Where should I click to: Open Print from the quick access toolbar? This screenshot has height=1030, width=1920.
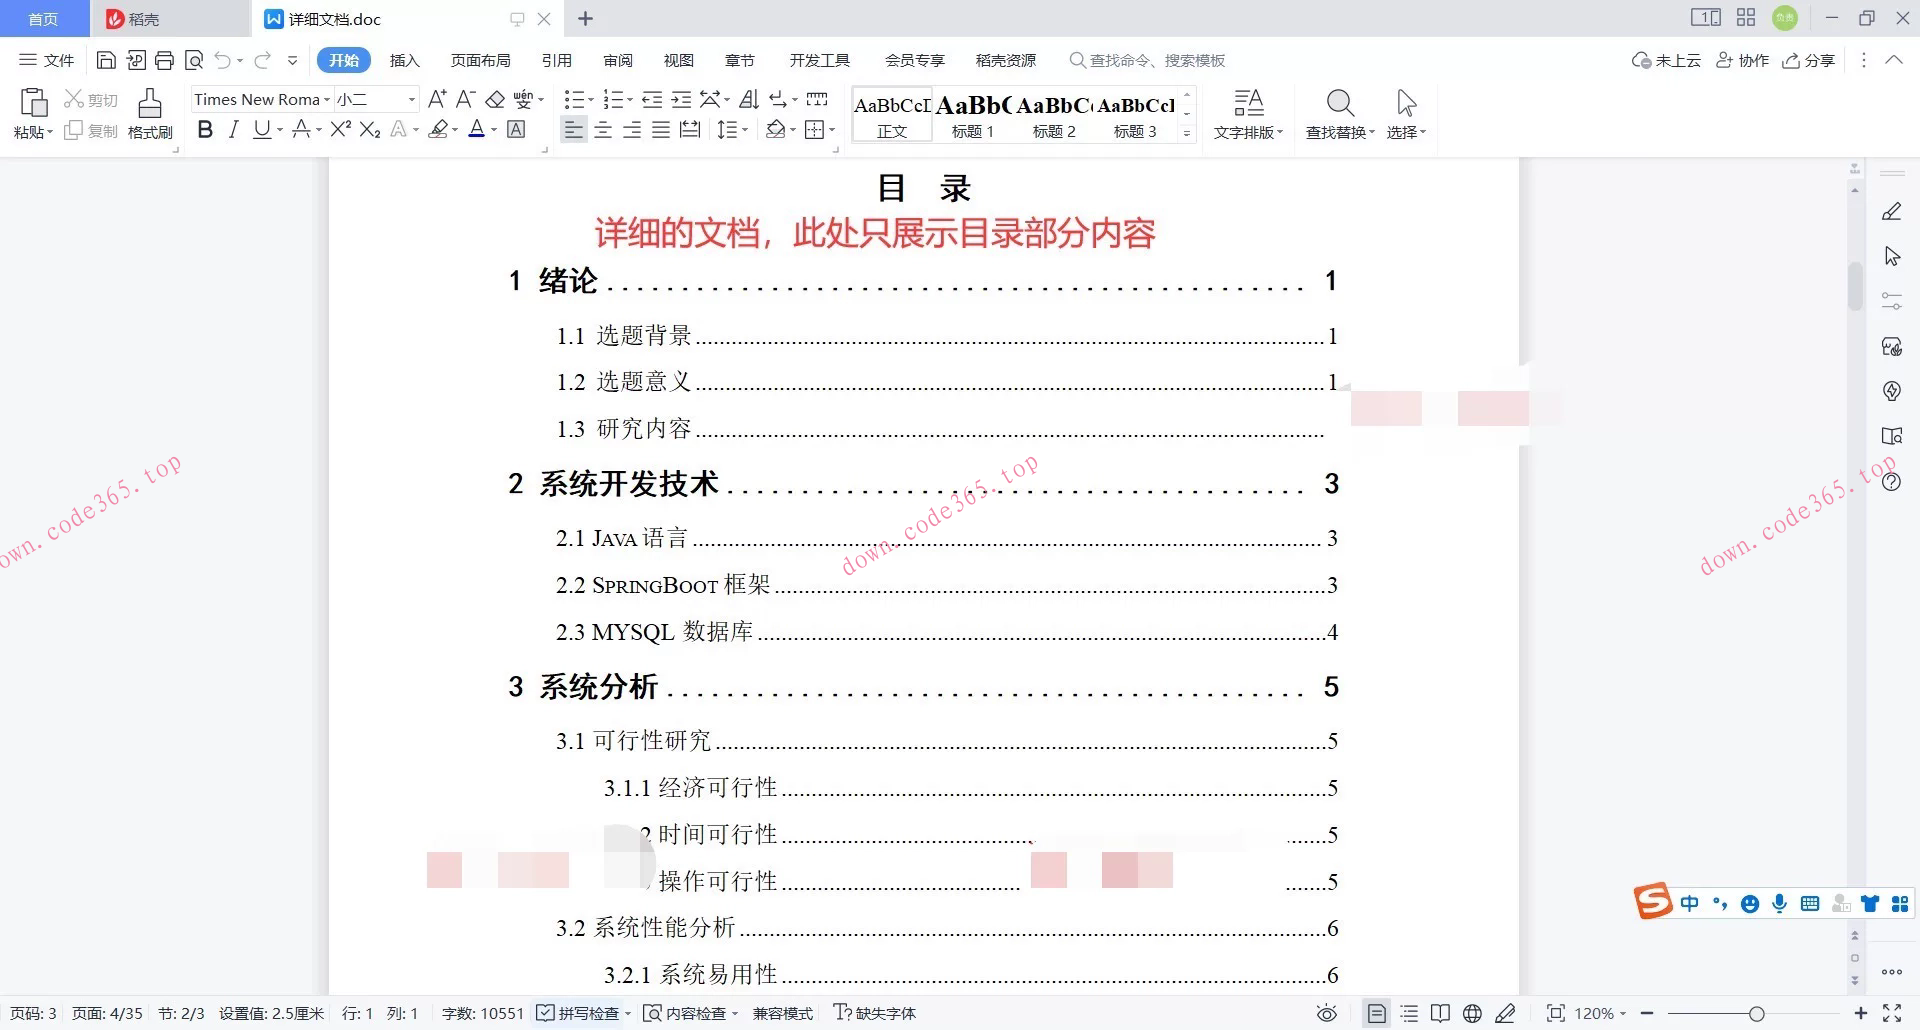[x=164, y=60]
